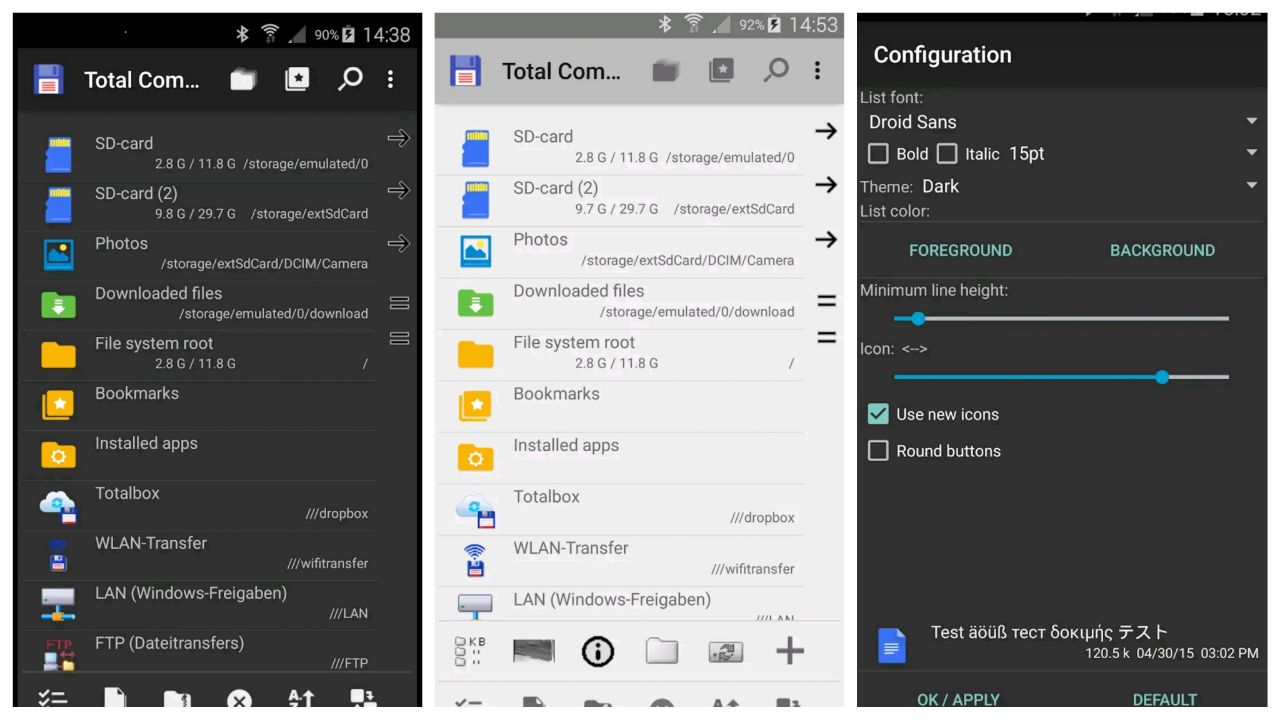Tap the plus add-button icon, light-theme bar
The height and width of the screenshot is (719, 1280).
coord(790,652)
